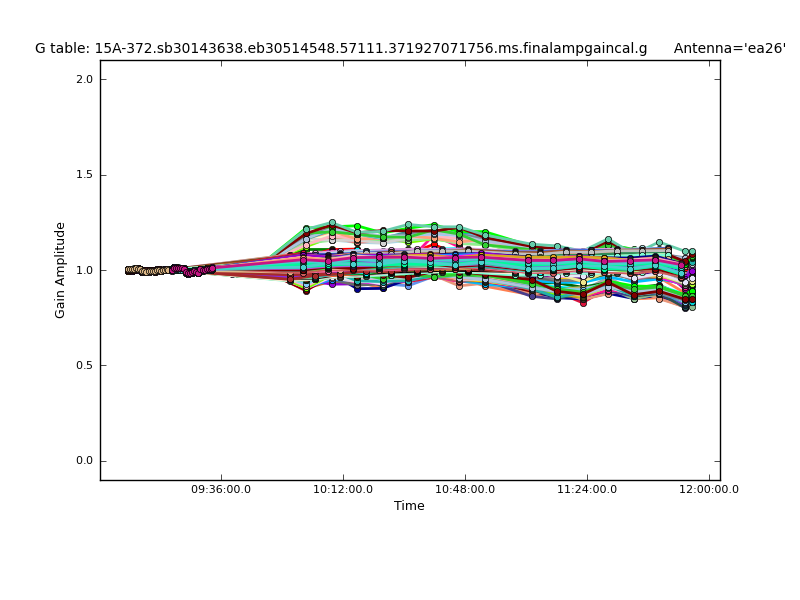Image resolution: width=800 pixels, height=600 pixels.
Task: Click the highest green data point near 10:08
Action: coord(332,223)
